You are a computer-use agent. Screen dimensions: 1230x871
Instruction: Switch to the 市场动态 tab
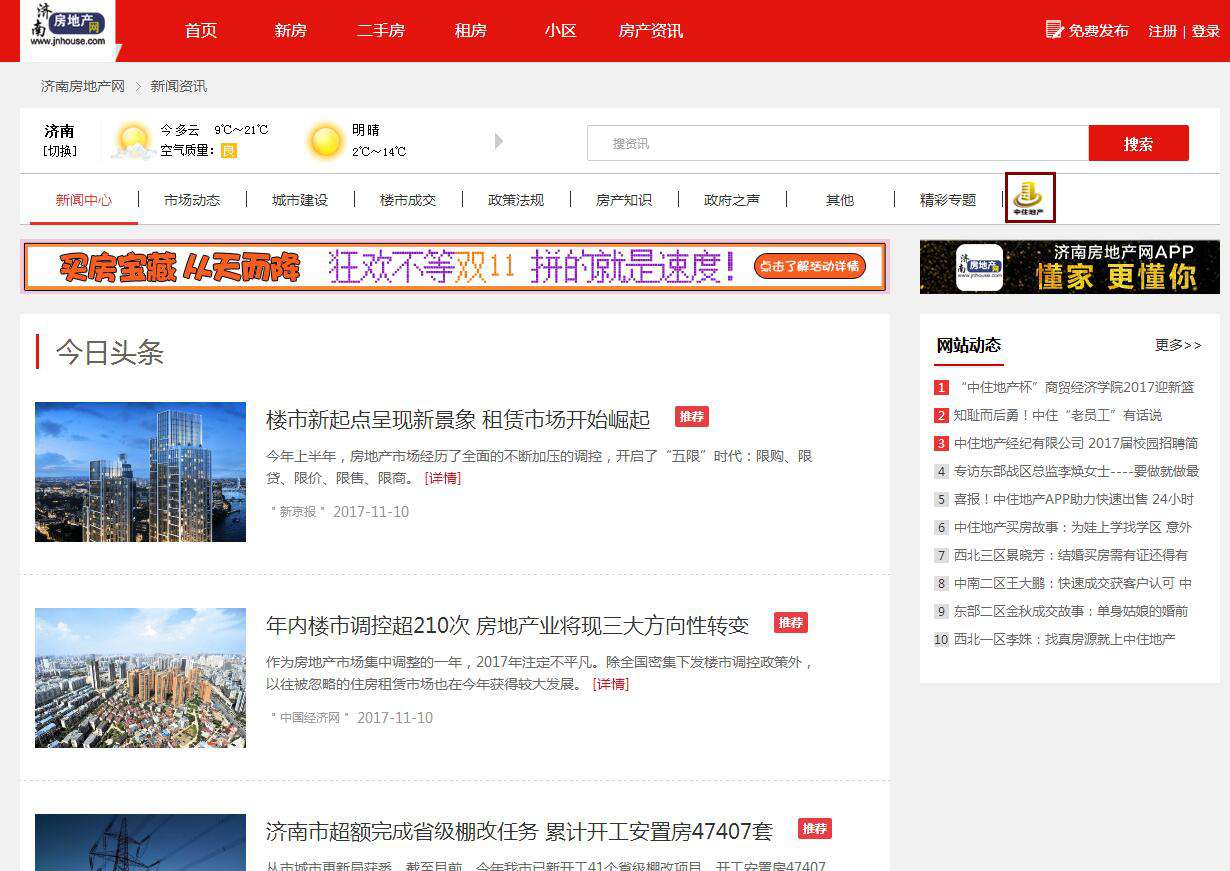click(x=192, y=200)
